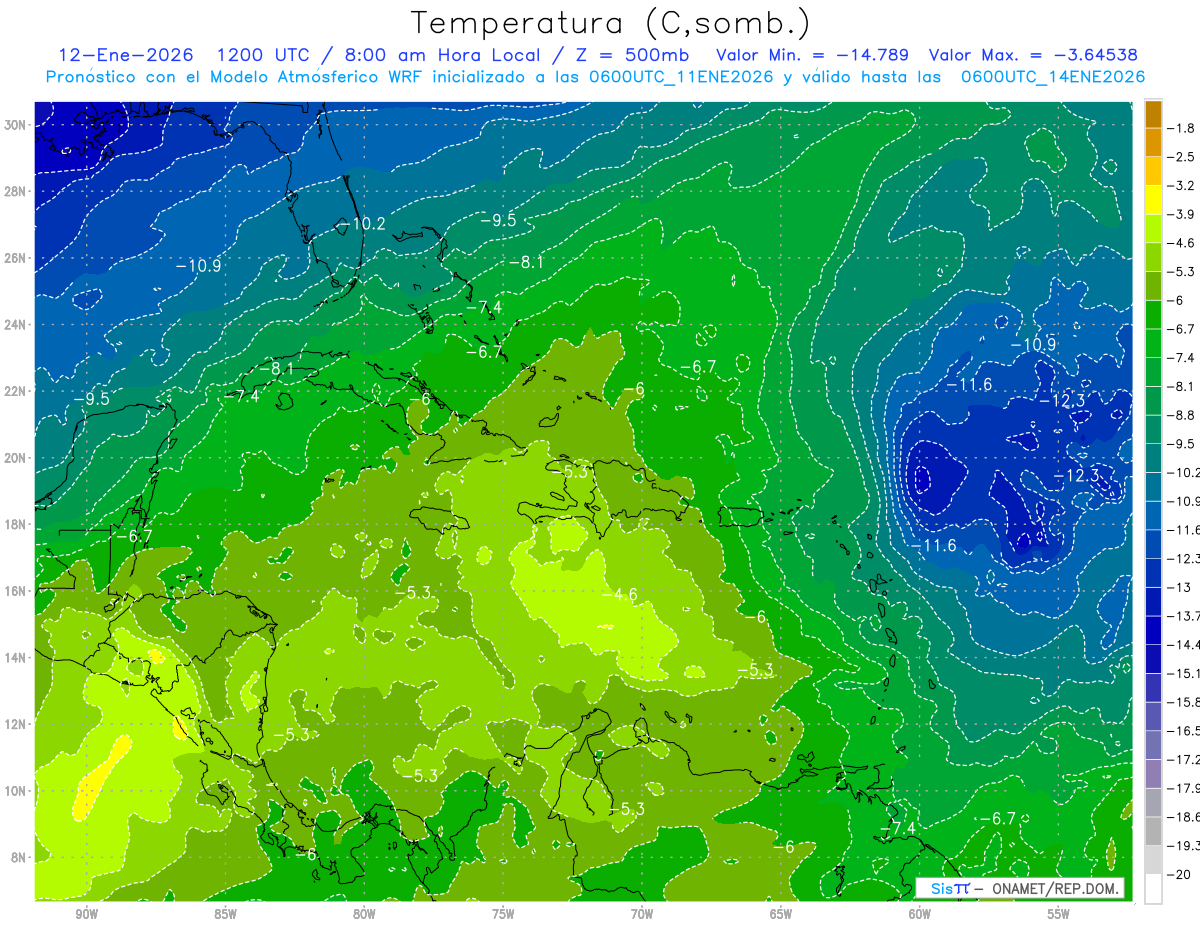The height and width of the screenshot is (927, 1200).
Task: Click the "65W" longitude axis label
Action: [x=781, y=914]
